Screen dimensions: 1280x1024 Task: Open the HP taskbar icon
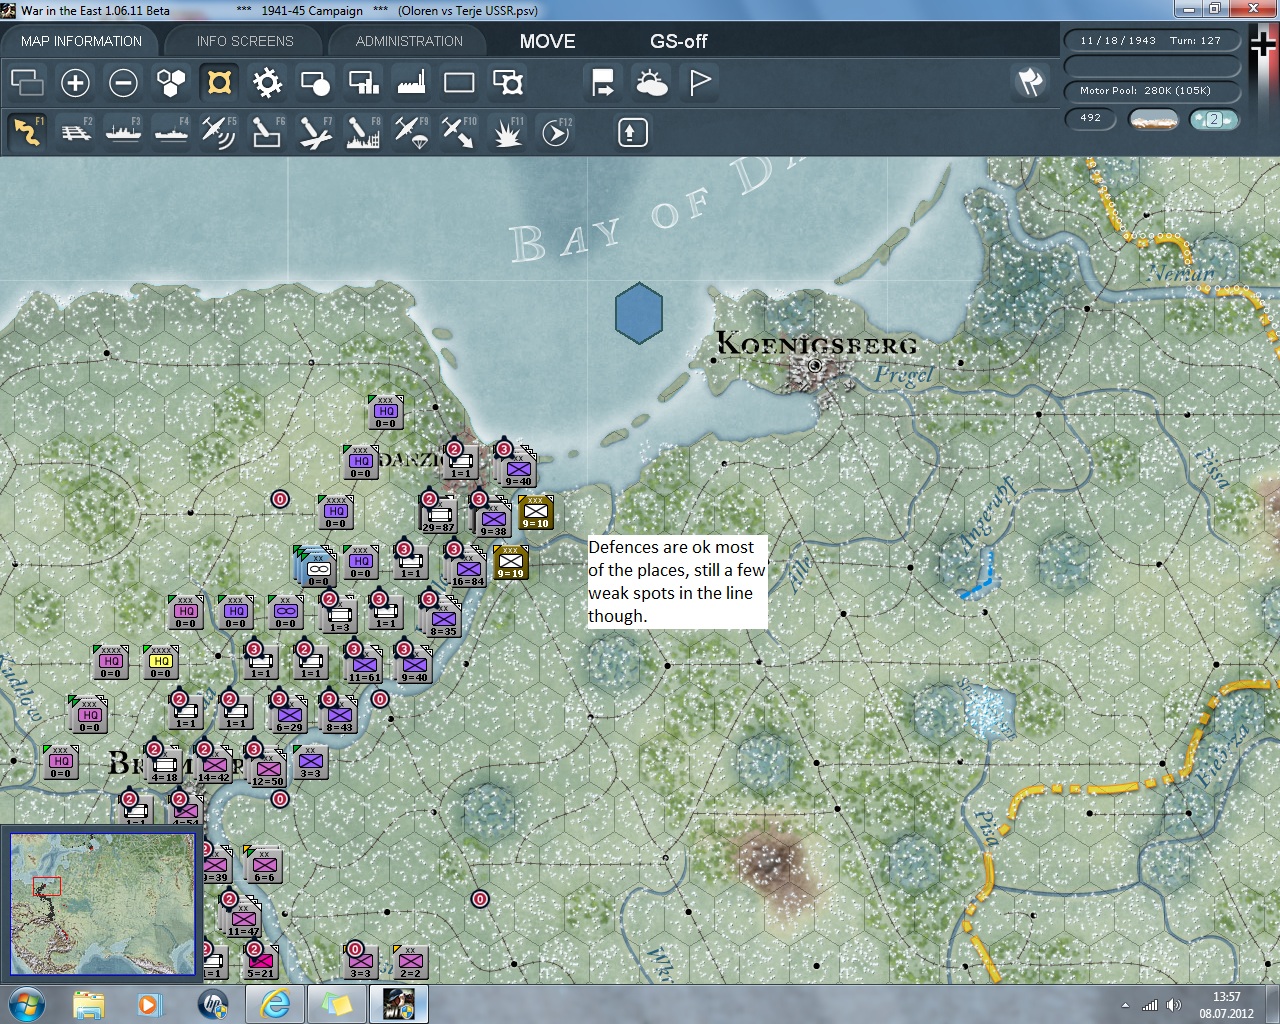coord(213,1004)
